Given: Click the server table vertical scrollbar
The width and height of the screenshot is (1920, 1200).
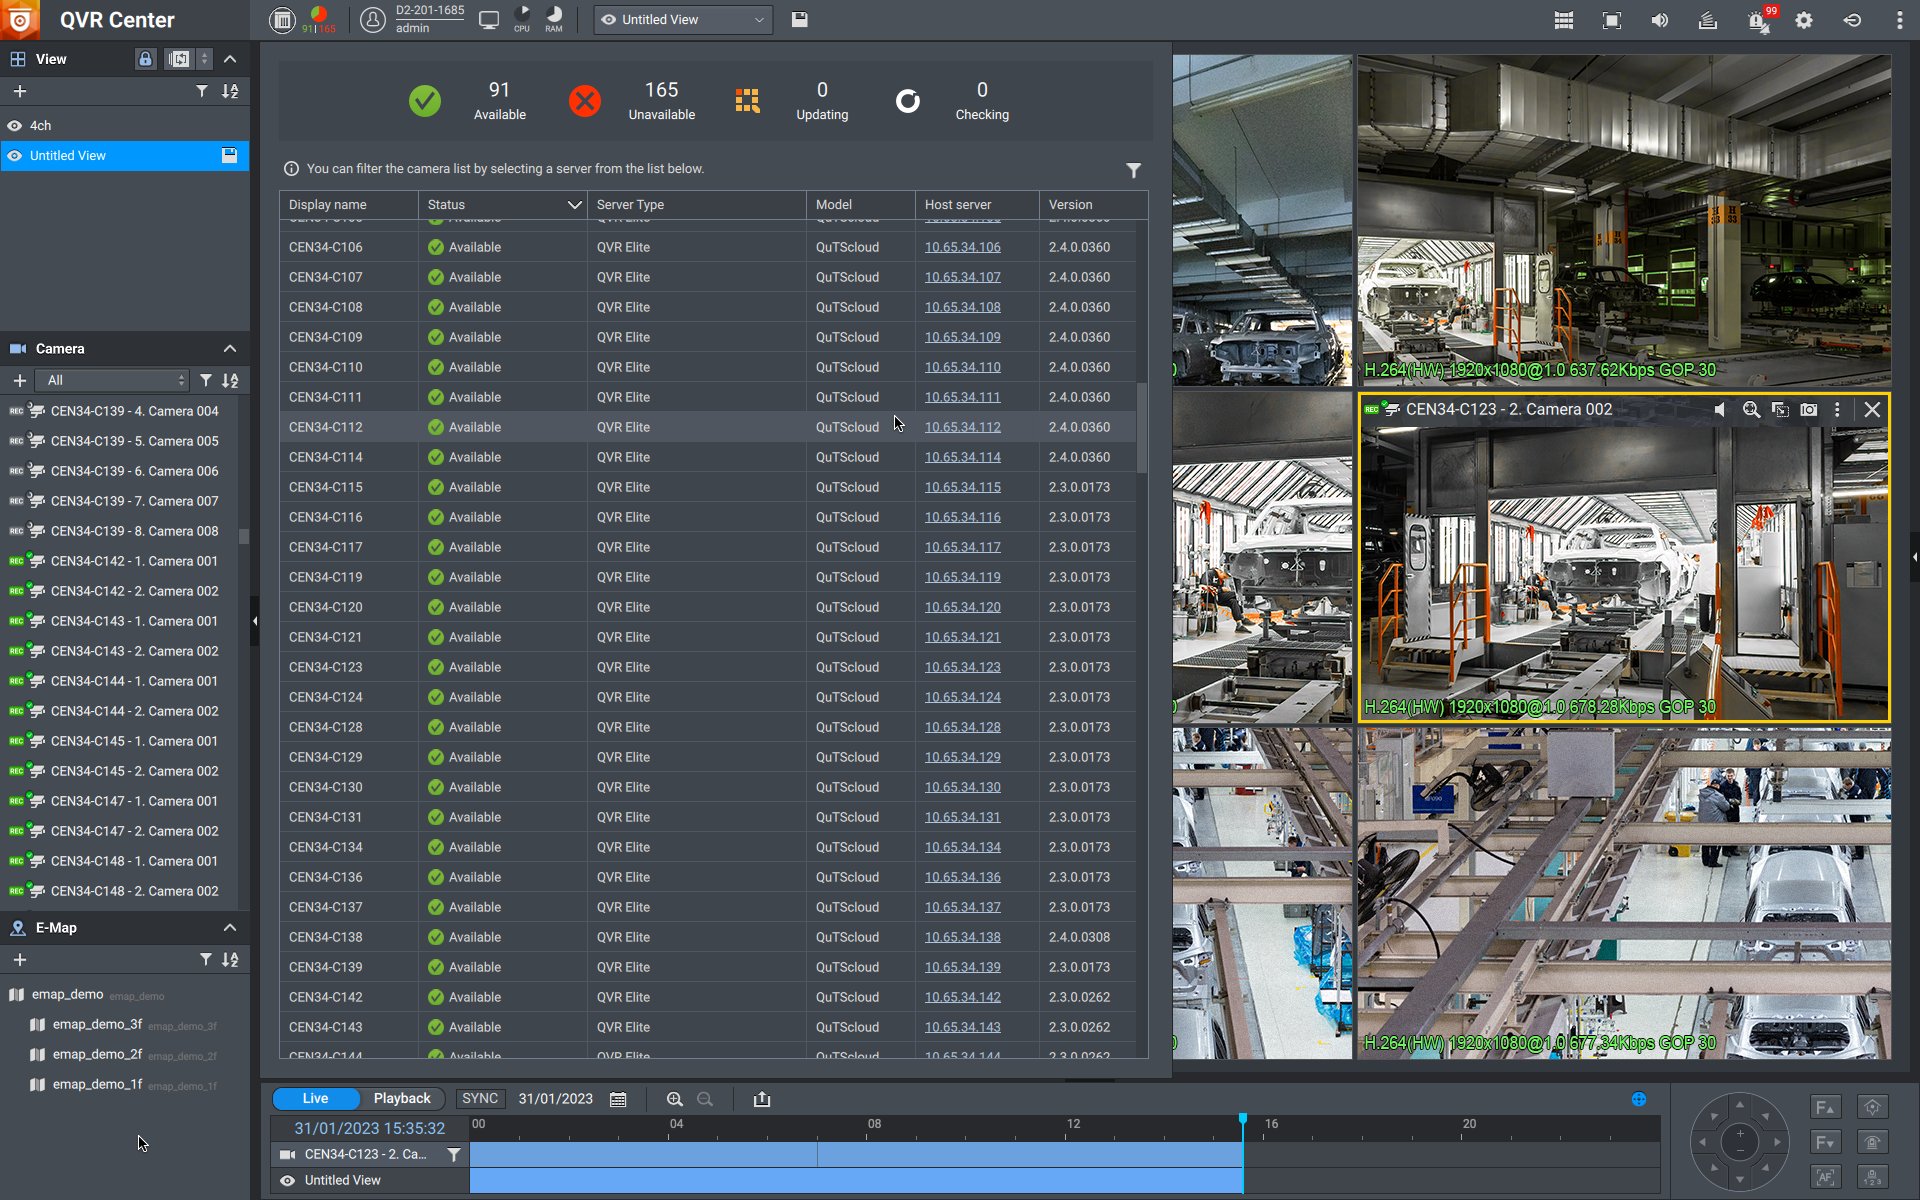Looking at the screenshot, I should [1142, 428].
